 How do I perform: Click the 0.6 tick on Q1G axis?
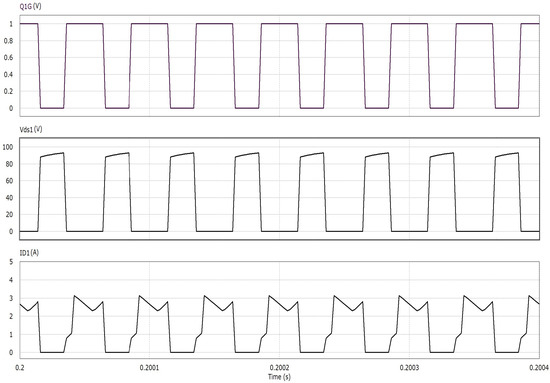8,58
